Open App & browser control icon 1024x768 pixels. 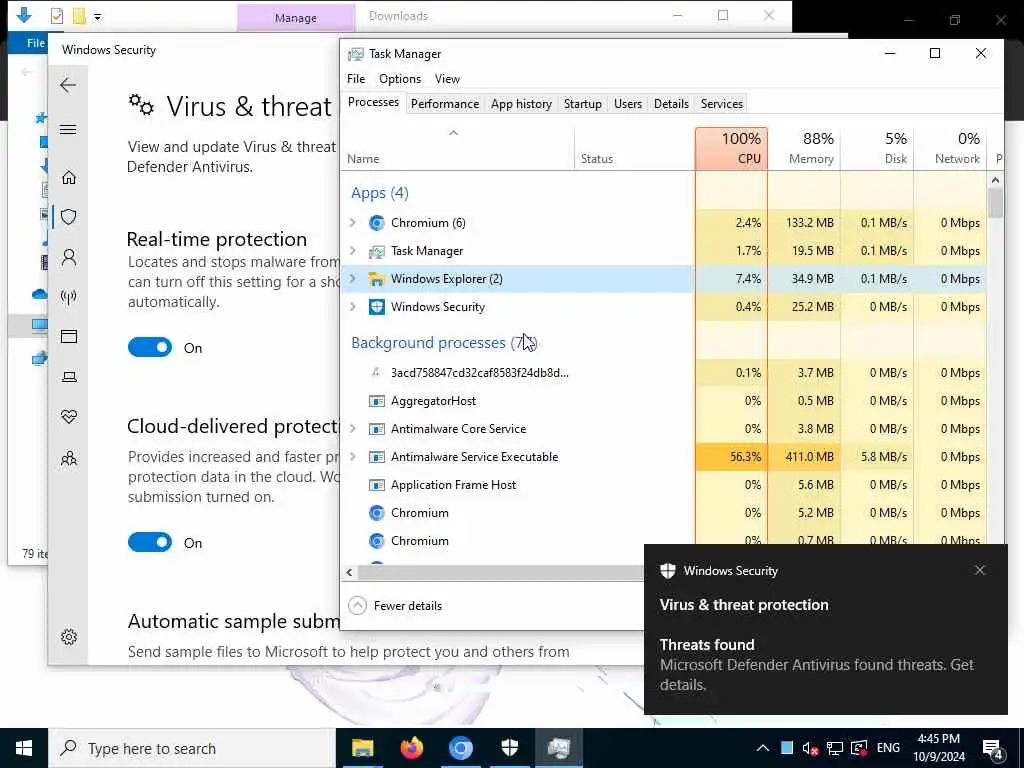point(69,336)
